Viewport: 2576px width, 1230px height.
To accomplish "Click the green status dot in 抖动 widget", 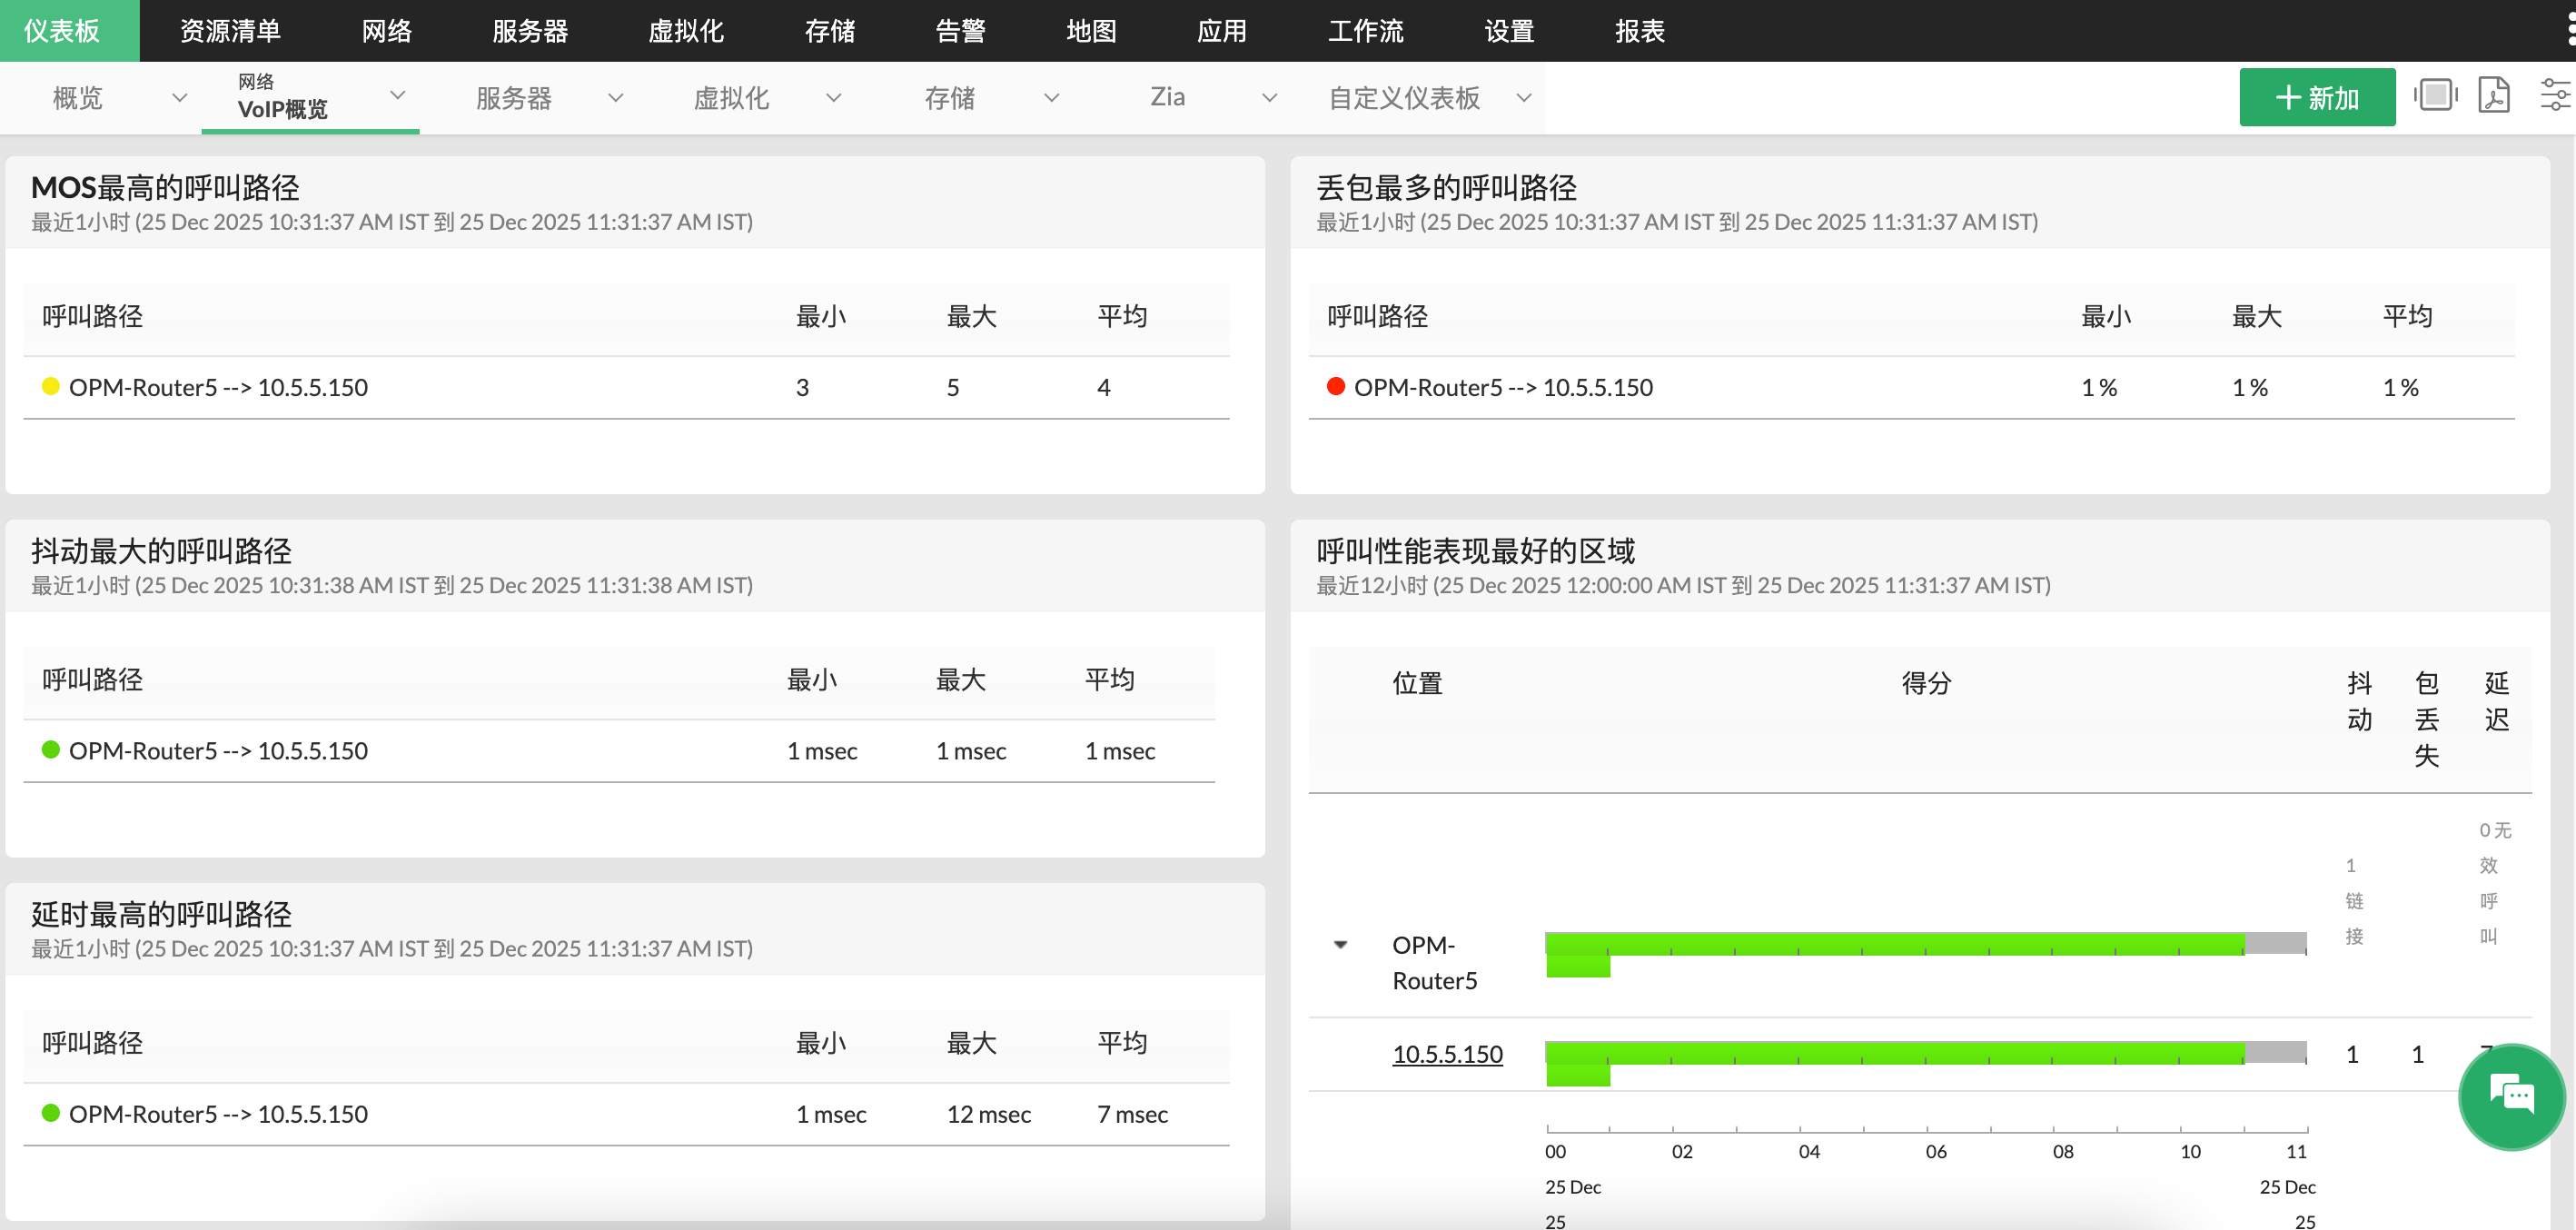I will 49,749.
